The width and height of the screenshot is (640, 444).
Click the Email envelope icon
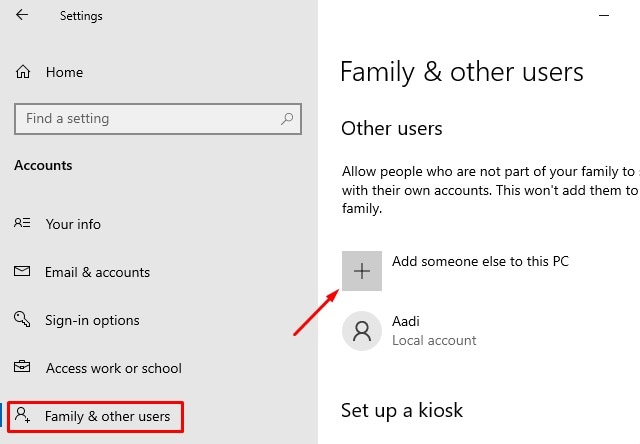tap(23, 272)
